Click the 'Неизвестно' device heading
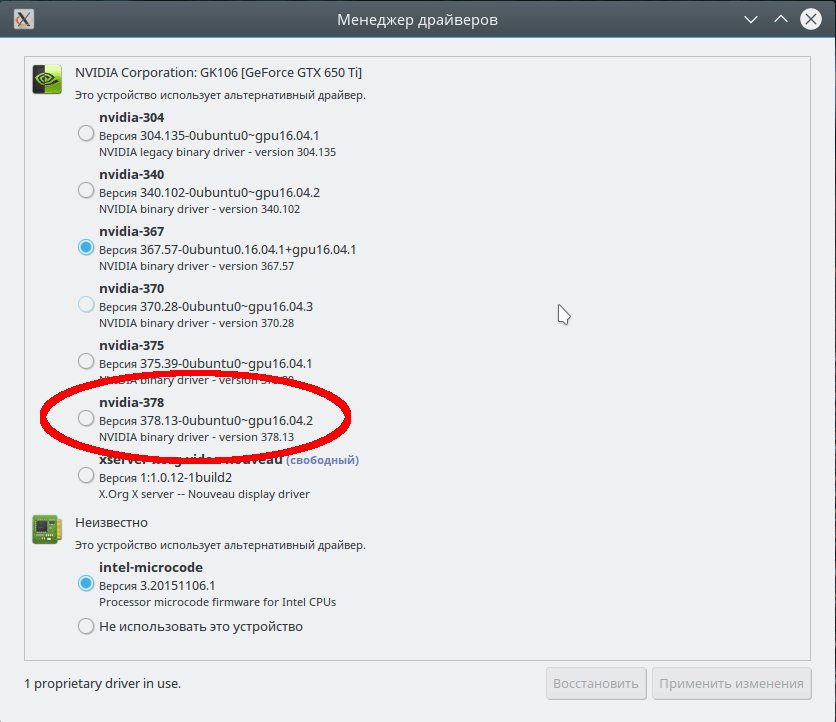 [111, 523]
